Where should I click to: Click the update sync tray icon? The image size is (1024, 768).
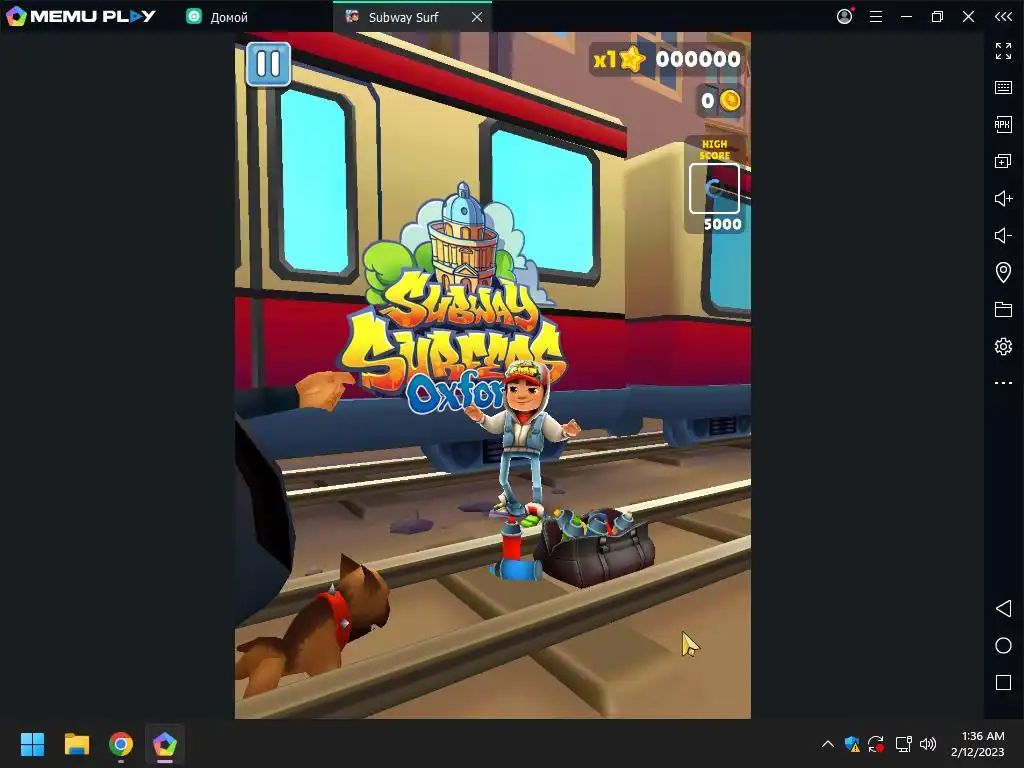click(x=876, y=744)
